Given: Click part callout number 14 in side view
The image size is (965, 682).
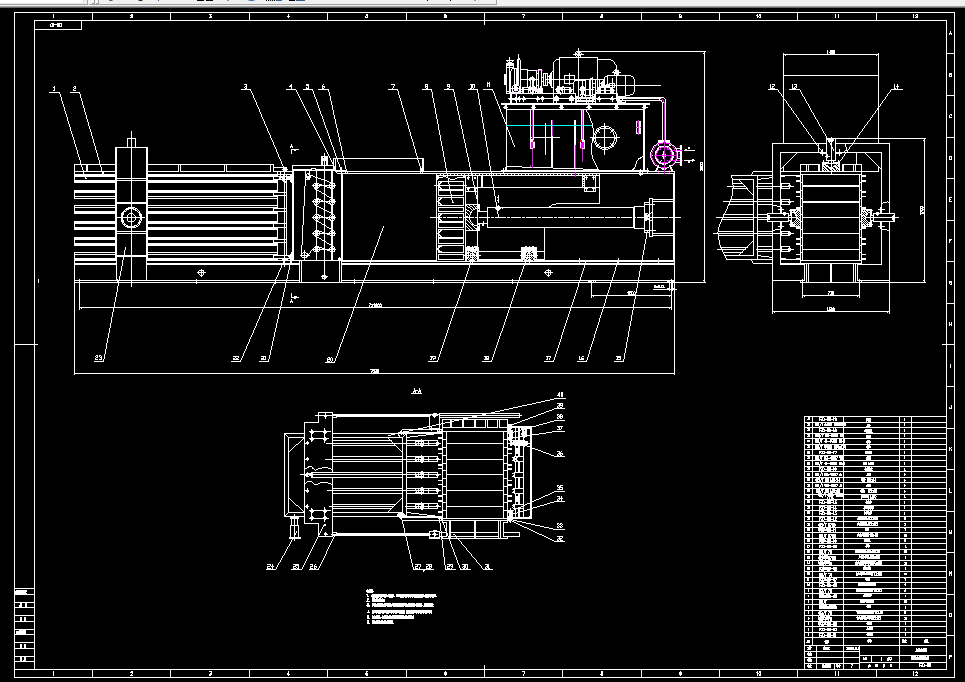Looking at the screenshot, I should coord(896,87).
